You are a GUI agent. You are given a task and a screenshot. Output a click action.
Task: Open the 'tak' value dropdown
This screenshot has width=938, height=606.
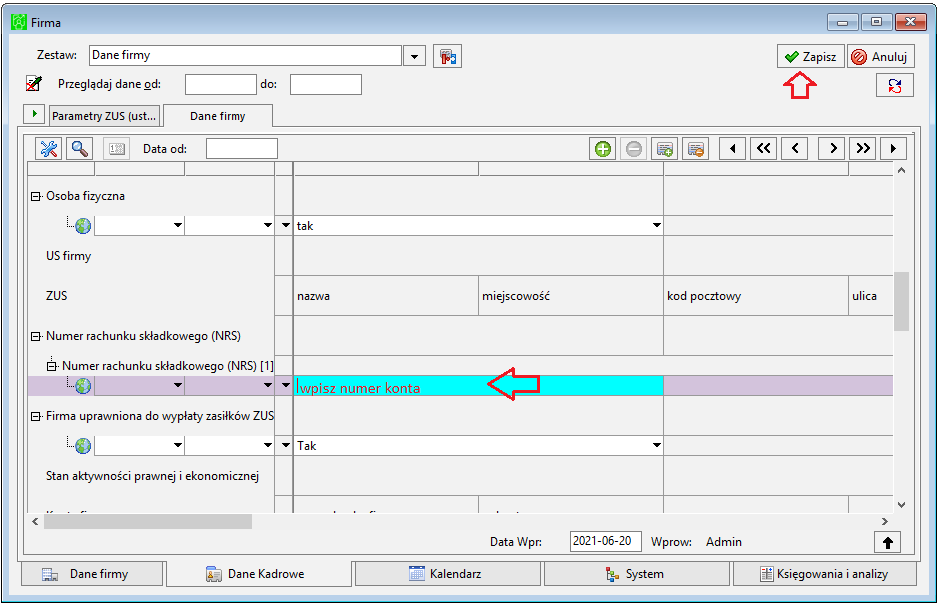pyautogui.click(x=656, y=226)
